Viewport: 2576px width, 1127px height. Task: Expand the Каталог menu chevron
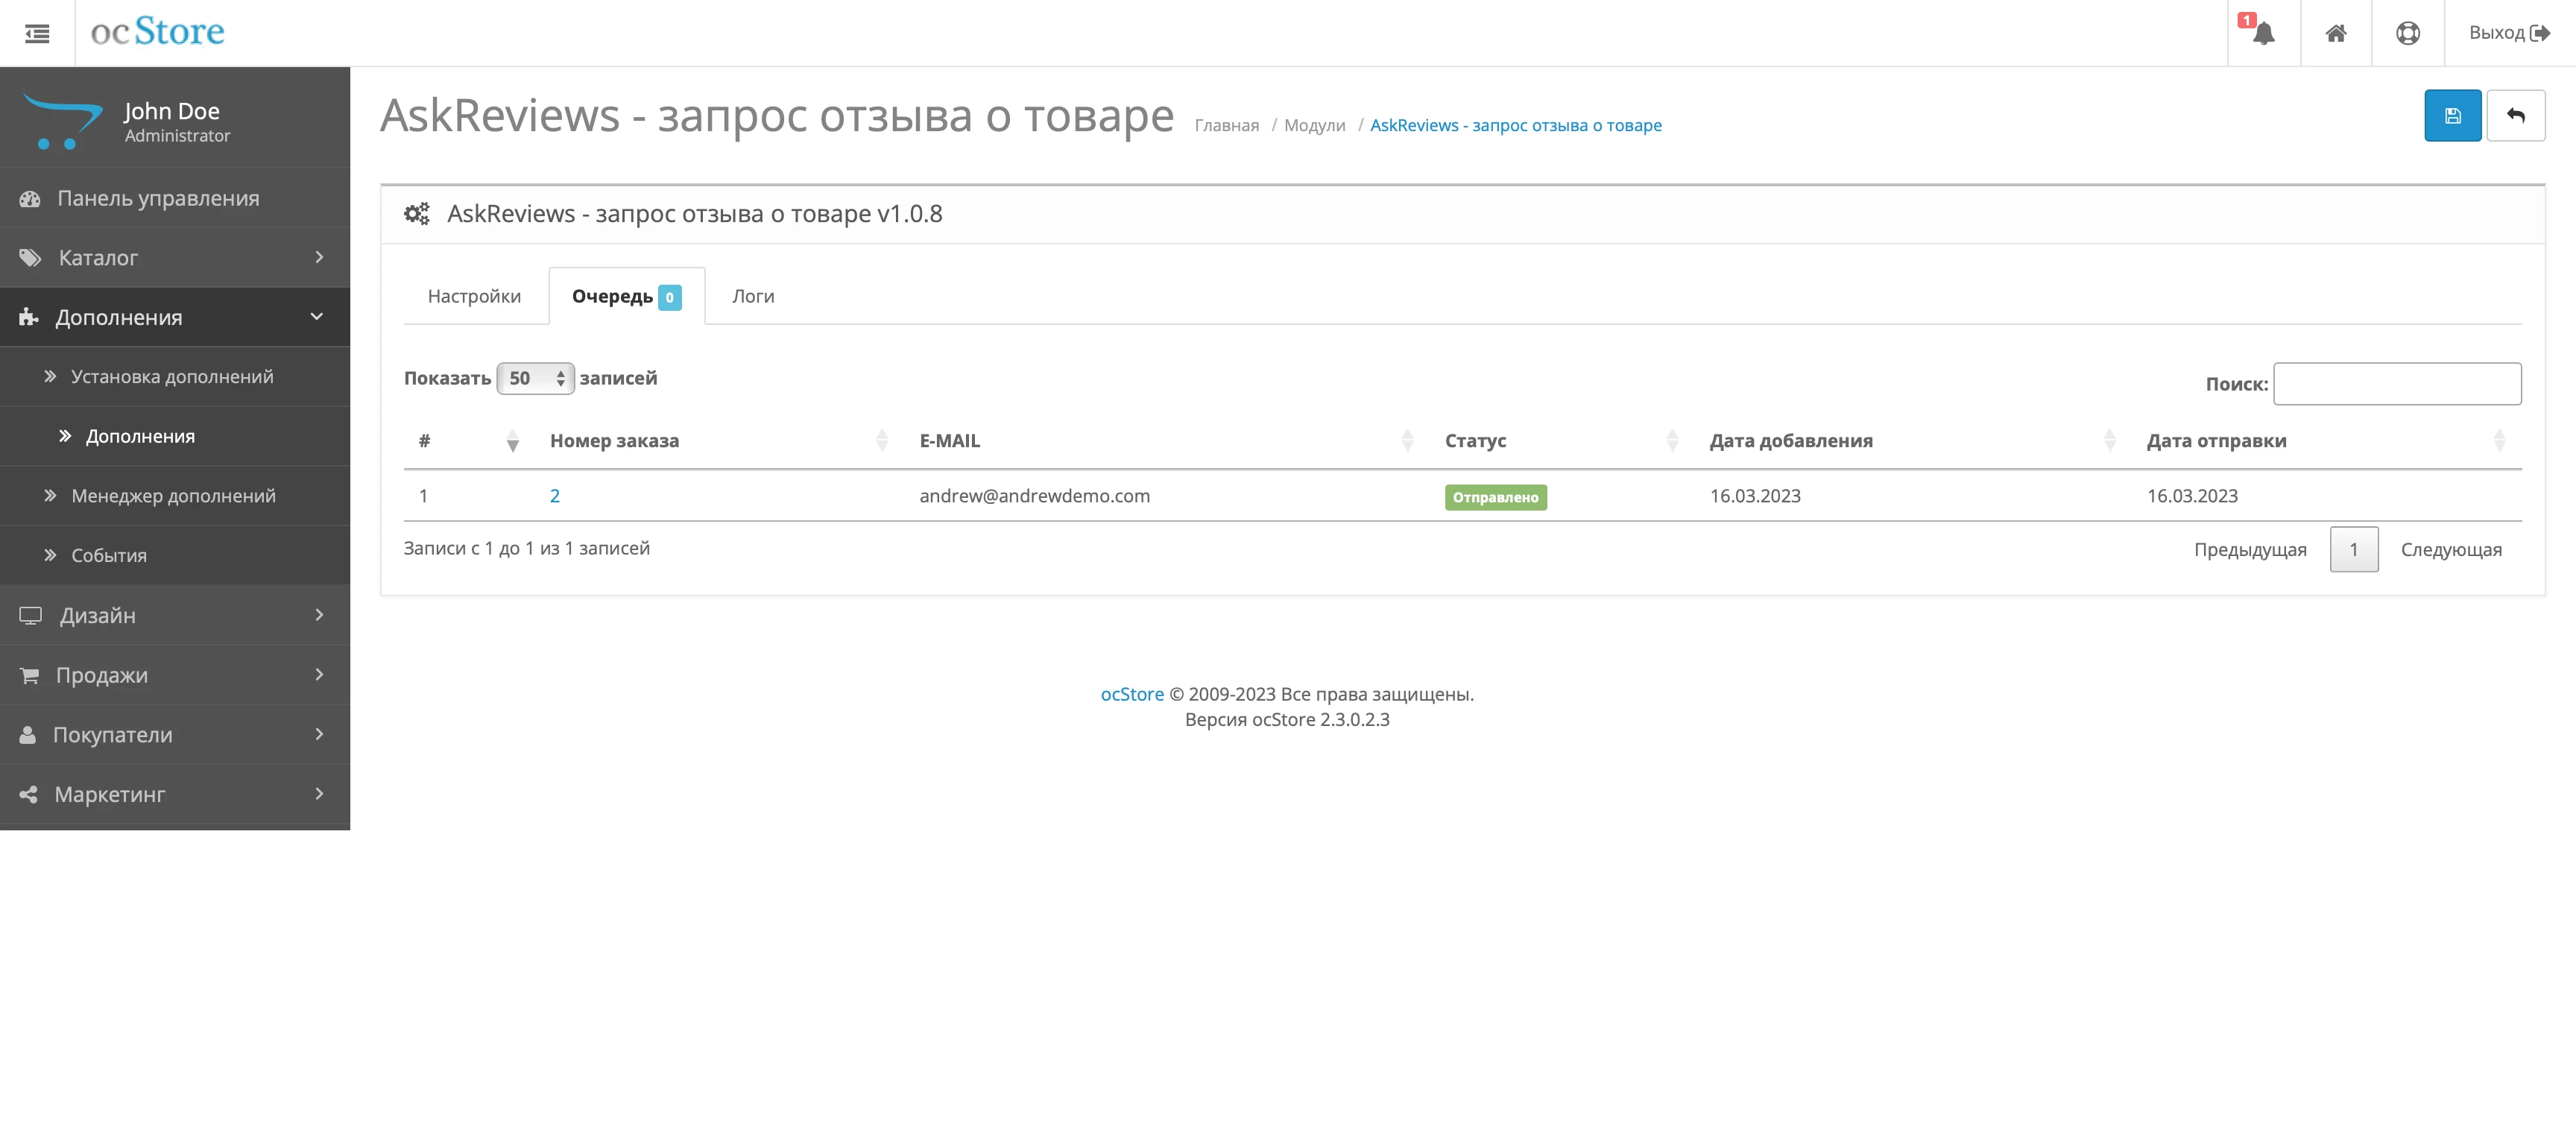[x=319, y=257]
